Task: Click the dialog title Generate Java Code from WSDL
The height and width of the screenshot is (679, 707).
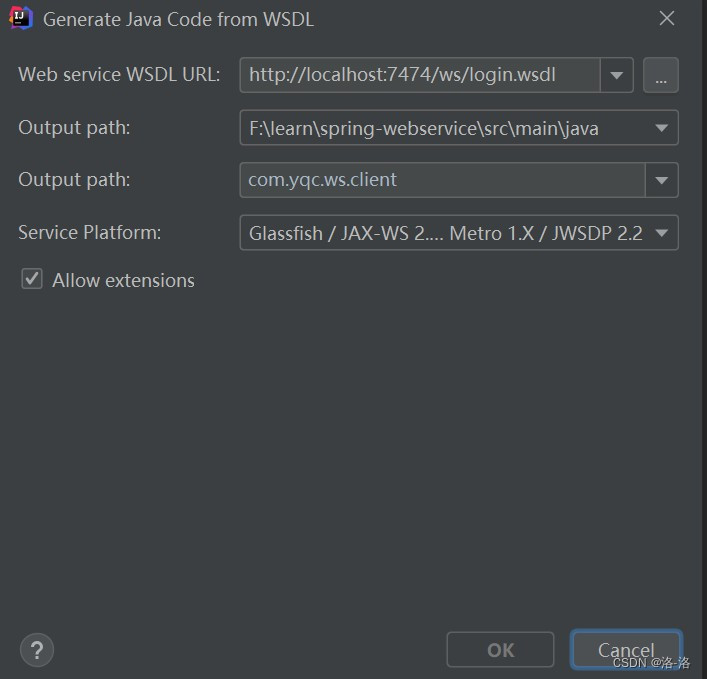Action: coord(179,19)
